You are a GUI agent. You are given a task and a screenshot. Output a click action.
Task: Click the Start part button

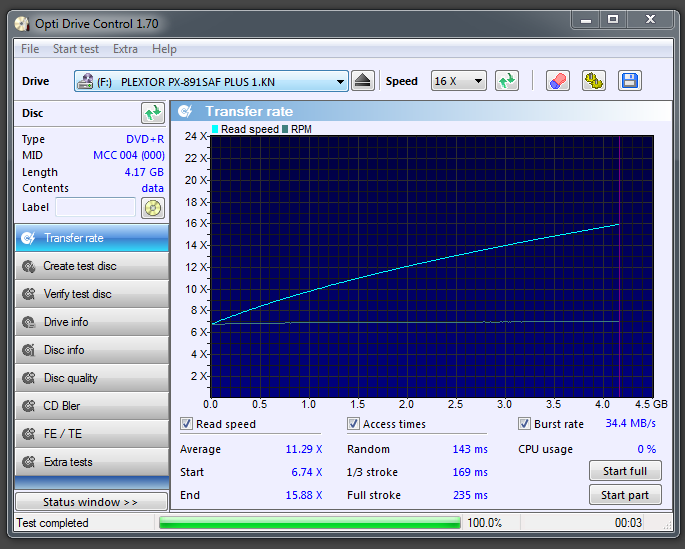coord(625,495)
